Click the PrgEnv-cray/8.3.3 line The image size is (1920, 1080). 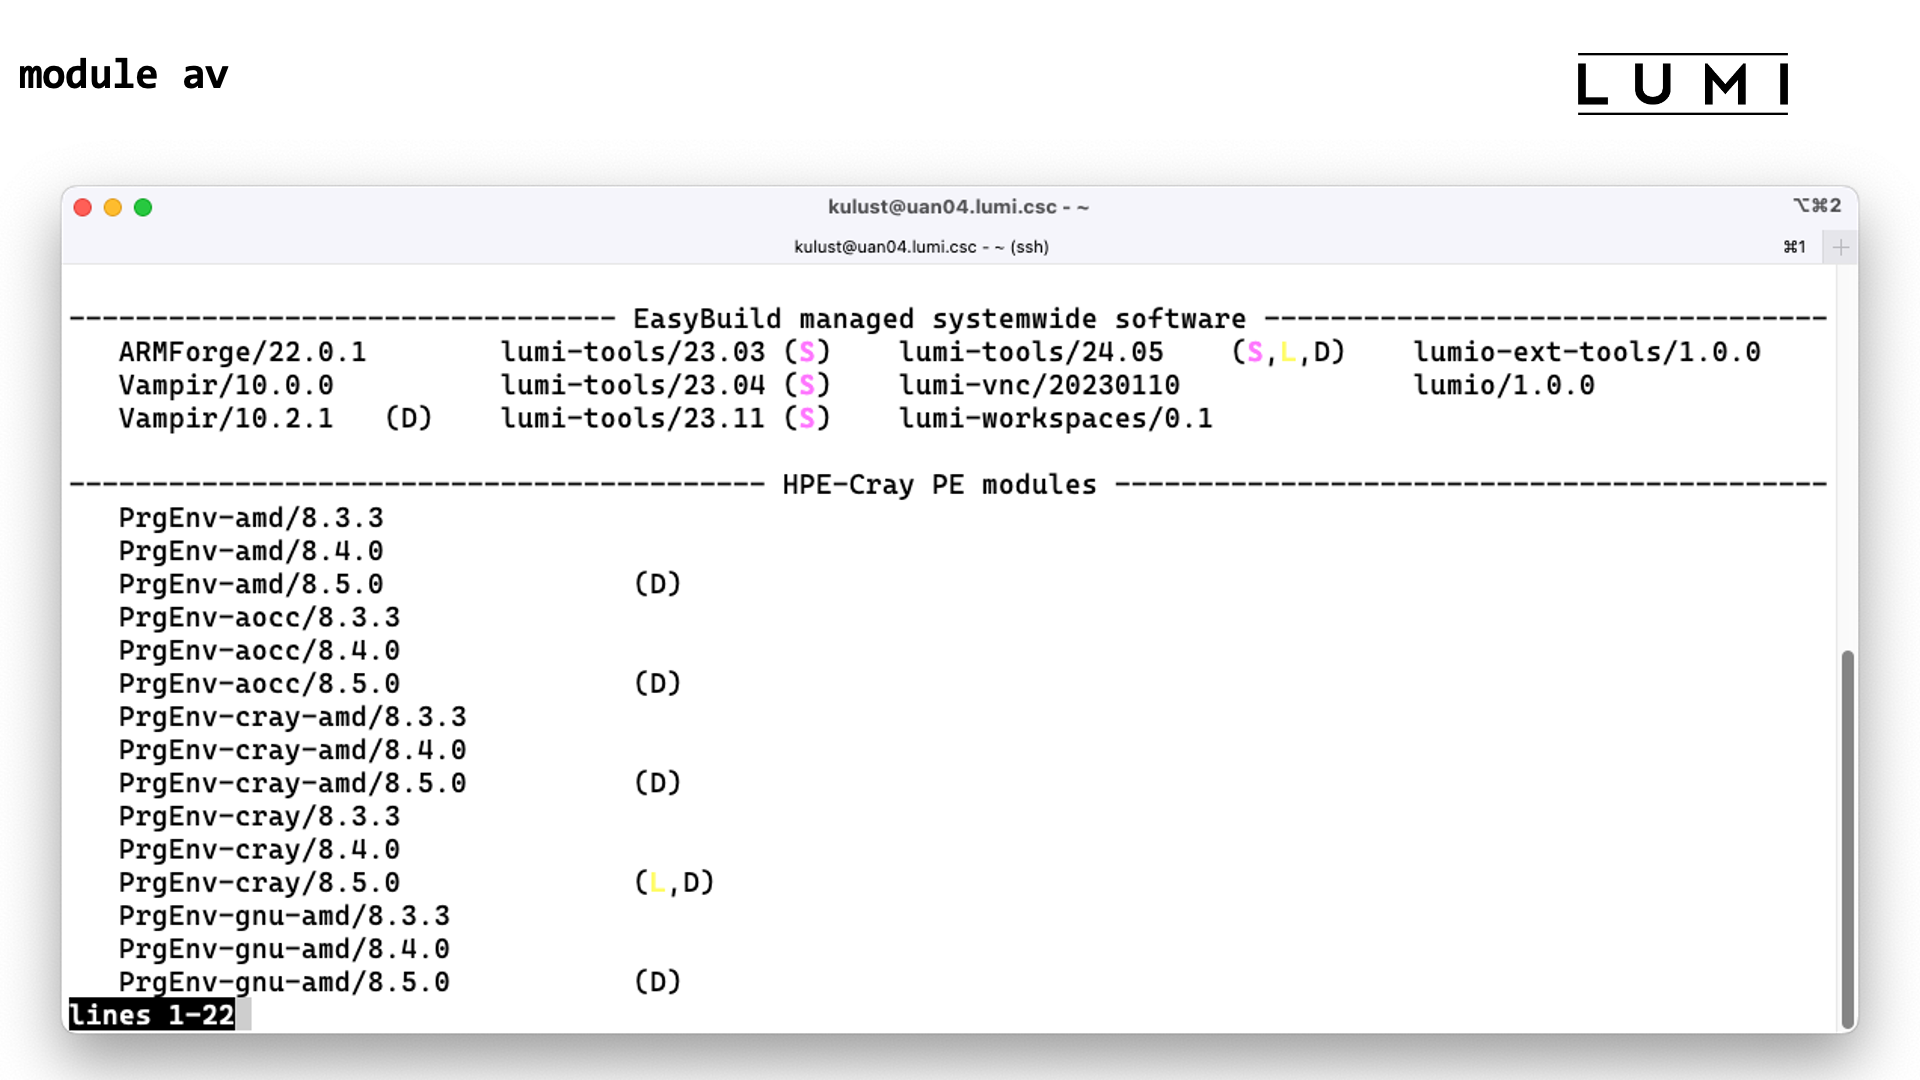259,816
